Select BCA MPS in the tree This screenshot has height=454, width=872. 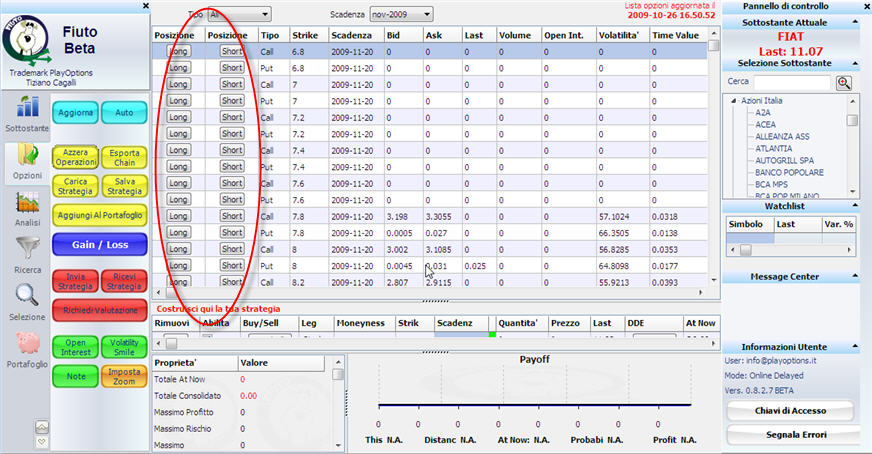click(x=771, y=185)
